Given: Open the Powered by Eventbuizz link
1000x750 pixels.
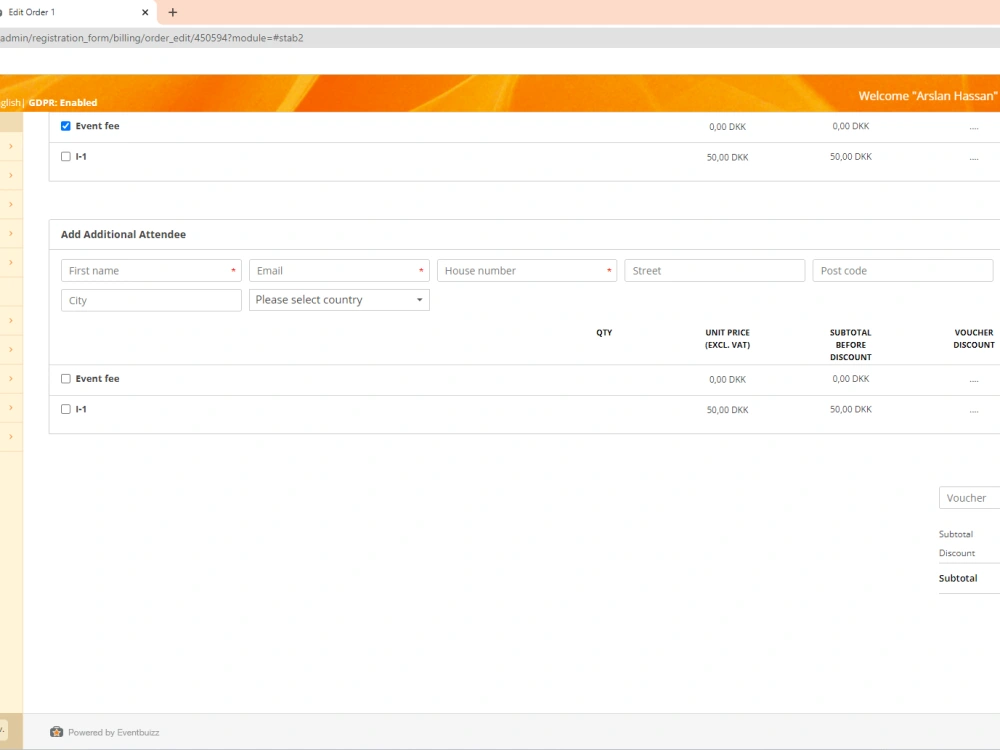Looking at the screenshot, I should [x=114, y=733].
